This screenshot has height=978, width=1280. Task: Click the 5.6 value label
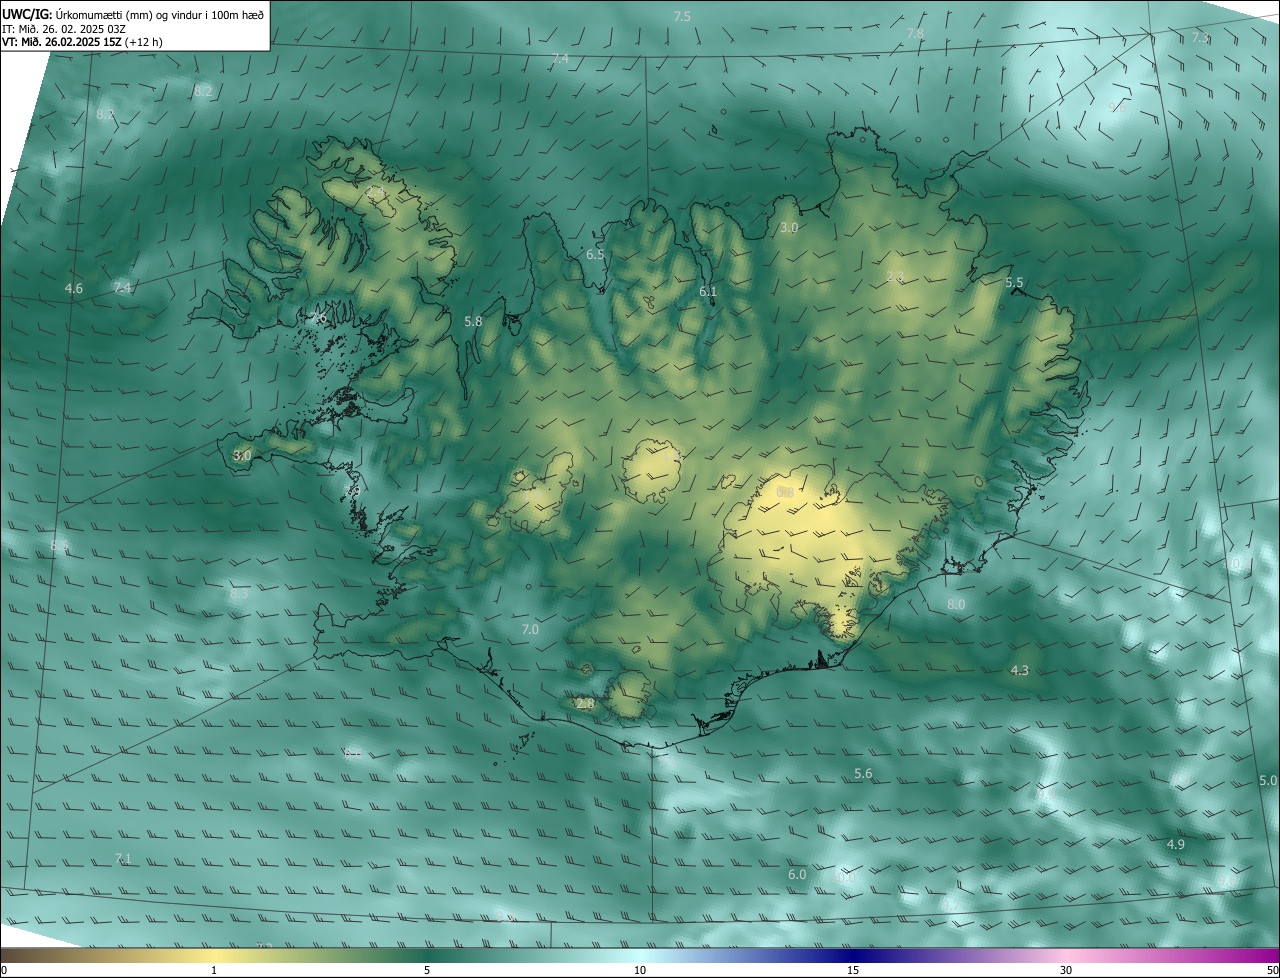[x=863, y=774]
